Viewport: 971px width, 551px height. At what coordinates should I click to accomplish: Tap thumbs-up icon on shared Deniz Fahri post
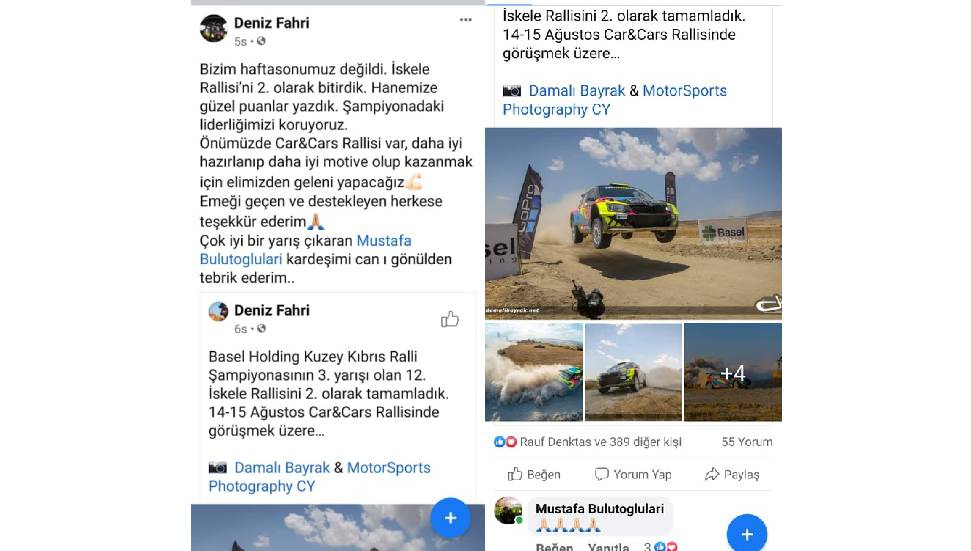coord(450,319)
